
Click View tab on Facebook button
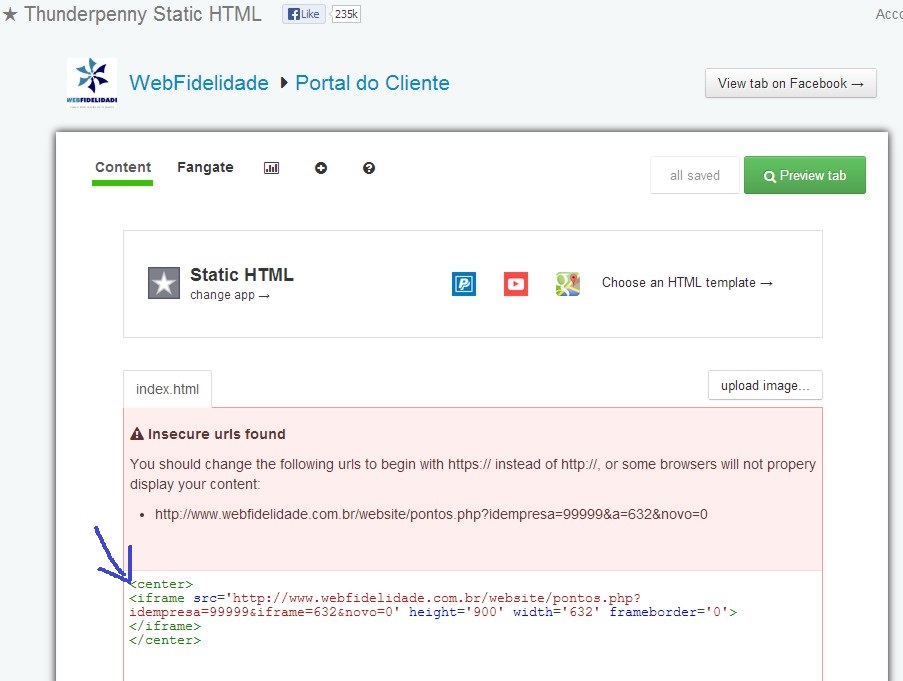click(791, 83)
